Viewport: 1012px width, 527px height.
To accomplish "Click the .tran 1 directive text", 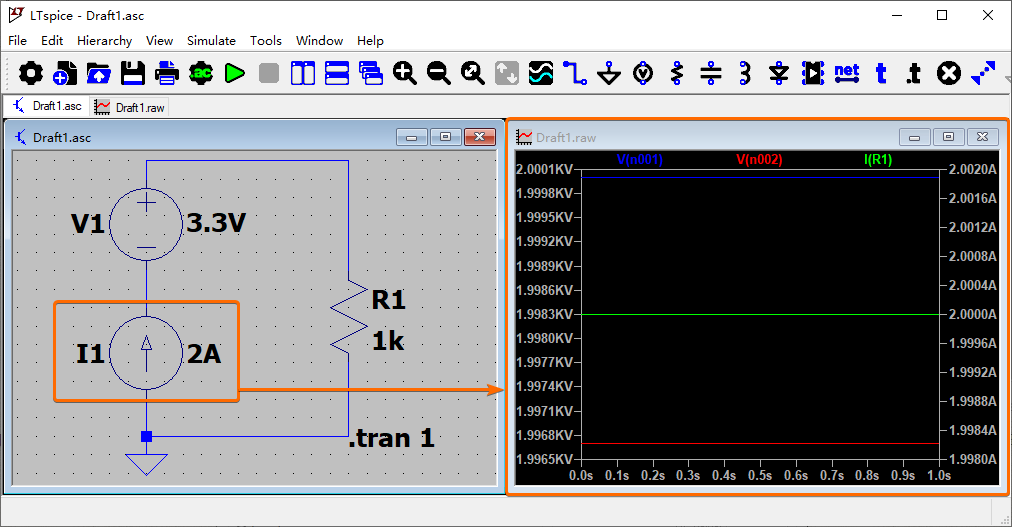I will 391,439.
